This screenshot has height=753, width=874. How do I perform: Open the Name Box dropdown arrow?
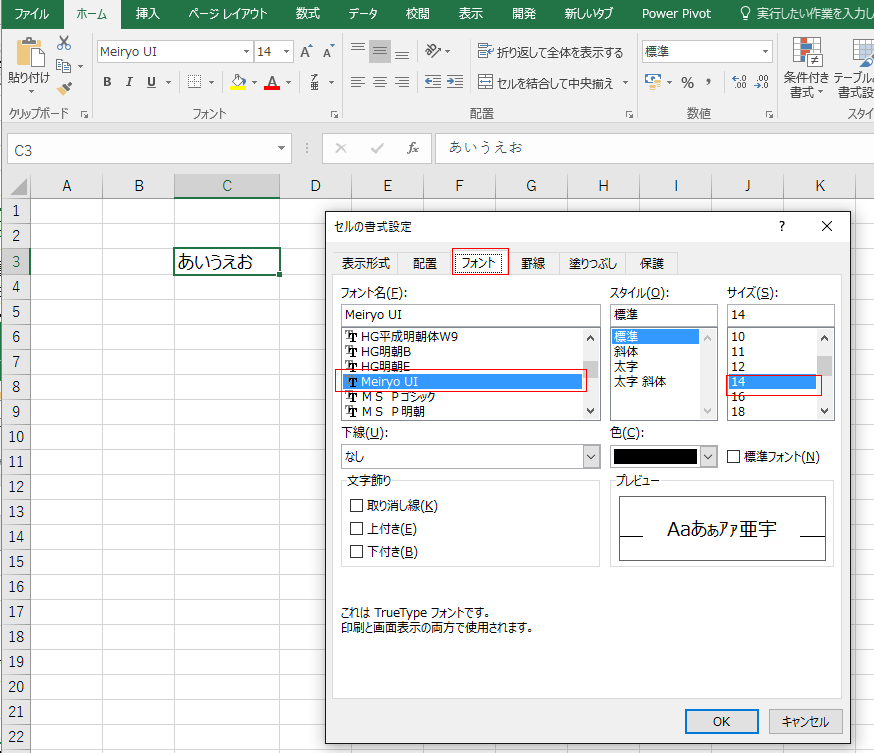point(283,149)
